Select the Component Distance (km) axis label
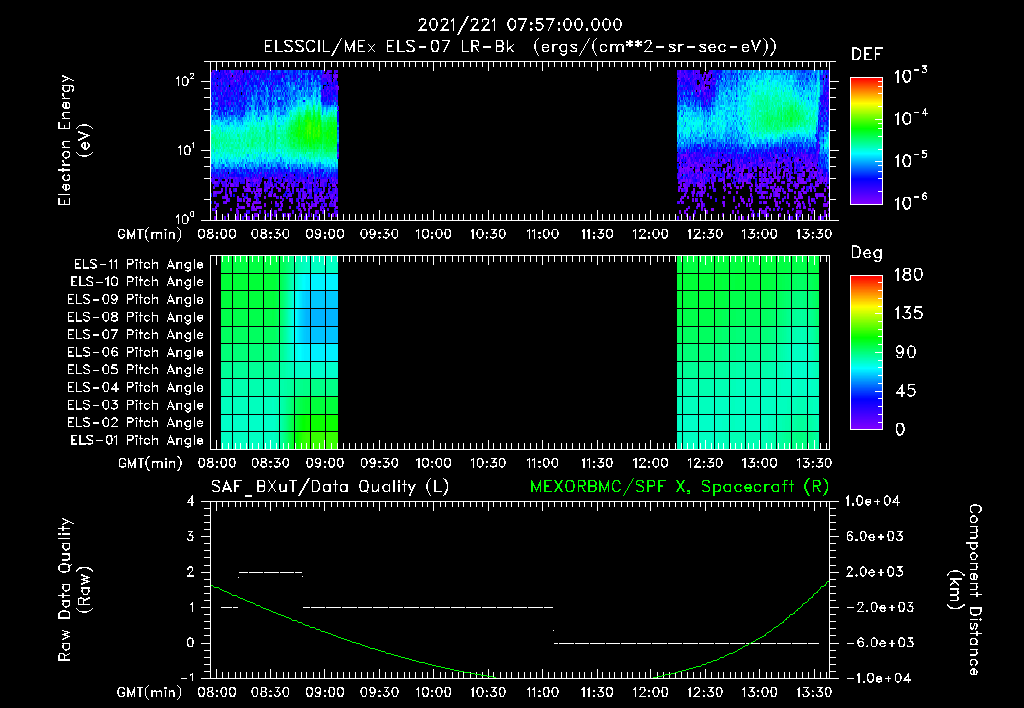This screenshot has height=708, width=1024. click(x=965, y=590)
